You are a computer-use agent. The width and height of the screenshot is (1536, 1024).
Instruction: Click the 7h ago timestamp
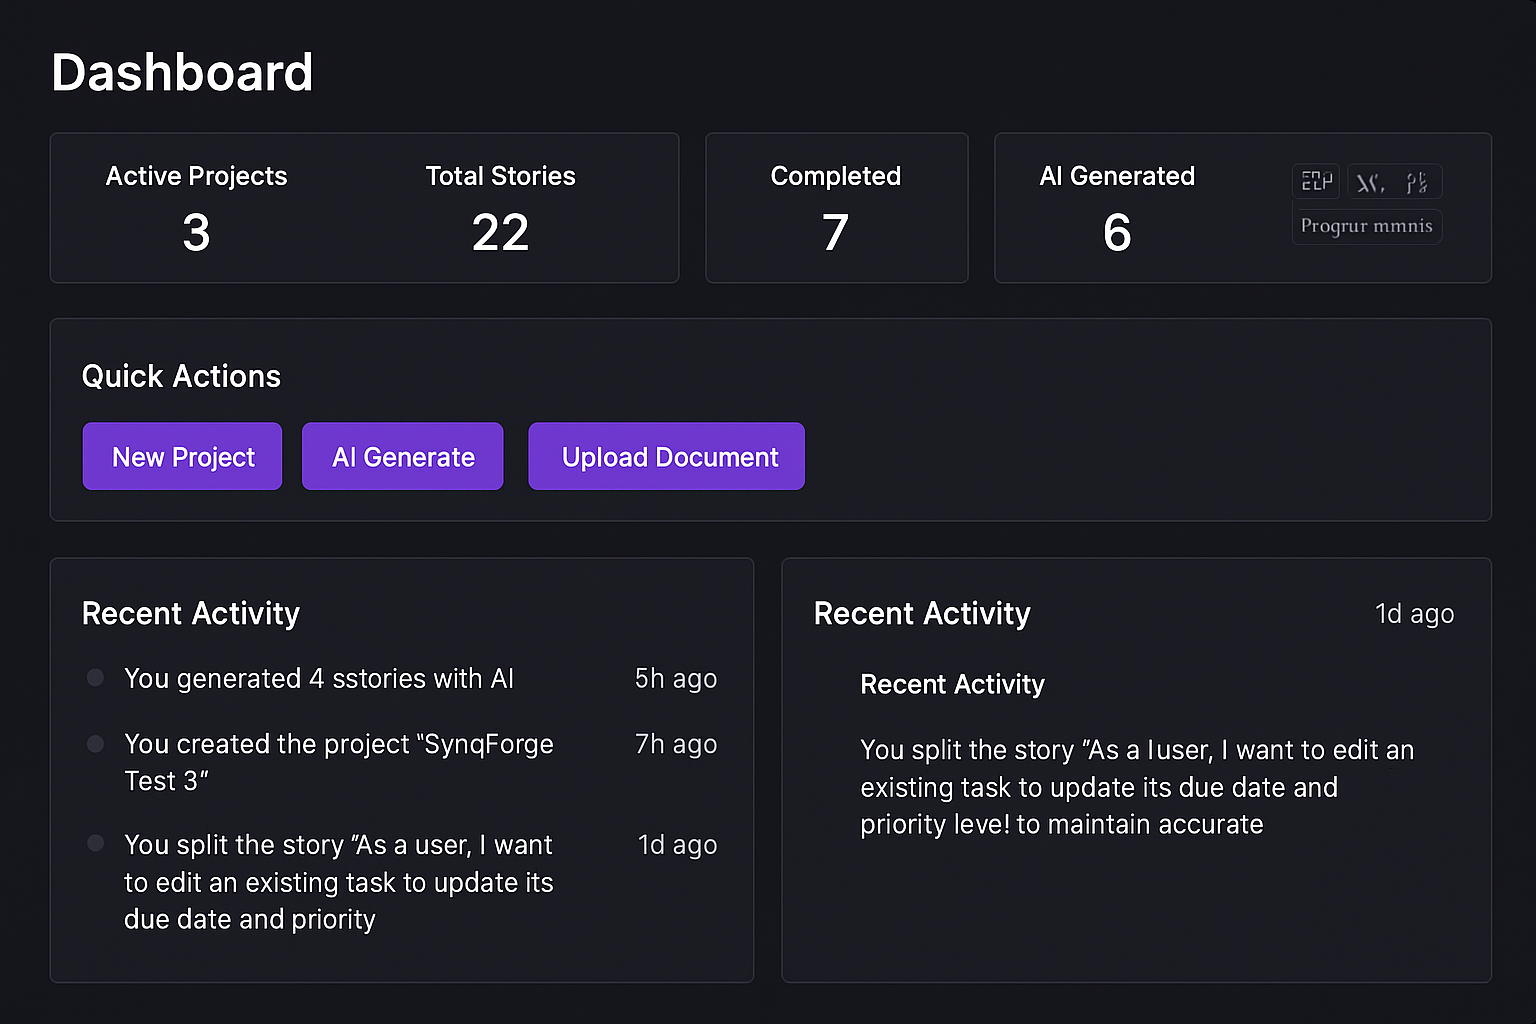point(675,744)
